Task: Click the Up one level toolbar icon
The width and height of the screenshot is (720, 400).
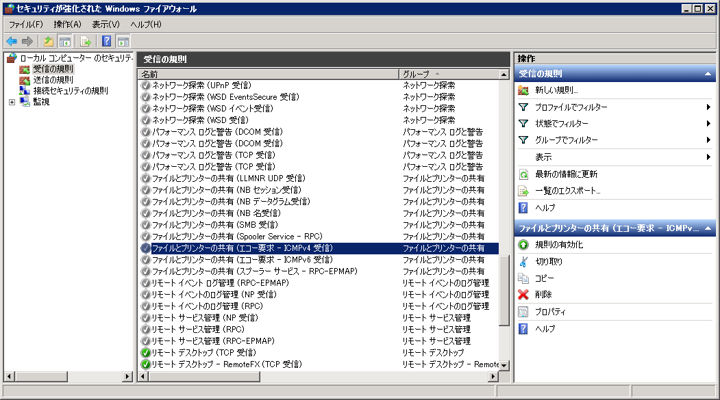Action: (48, 41)
